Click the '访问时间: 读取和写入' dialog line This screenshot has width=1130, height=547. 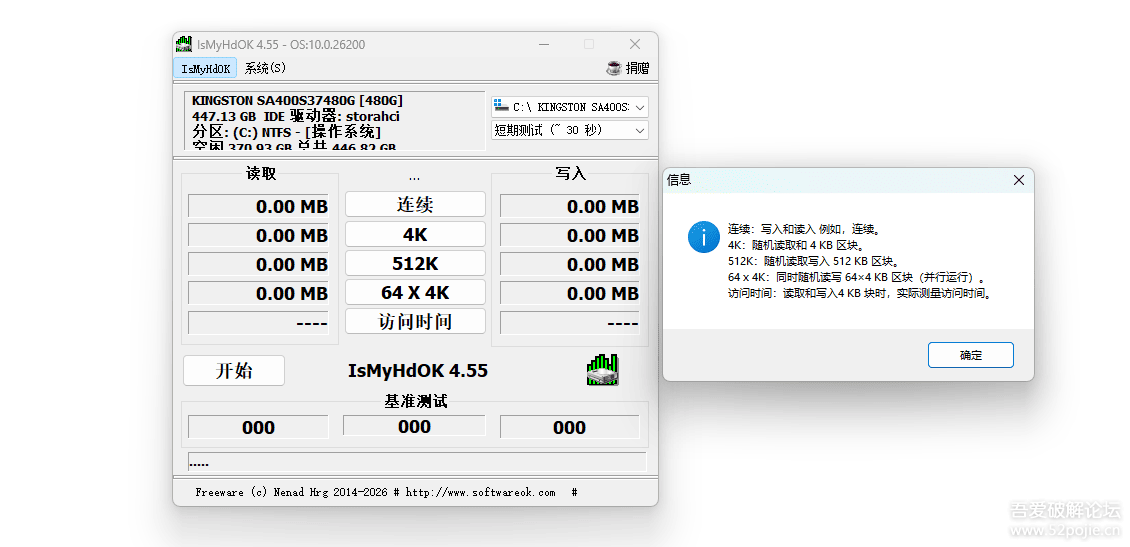(860, 293)
